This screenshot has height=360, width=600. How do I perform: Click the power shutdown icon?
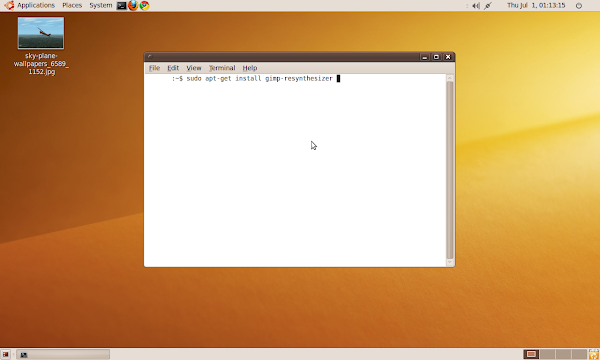coord(579,6)
